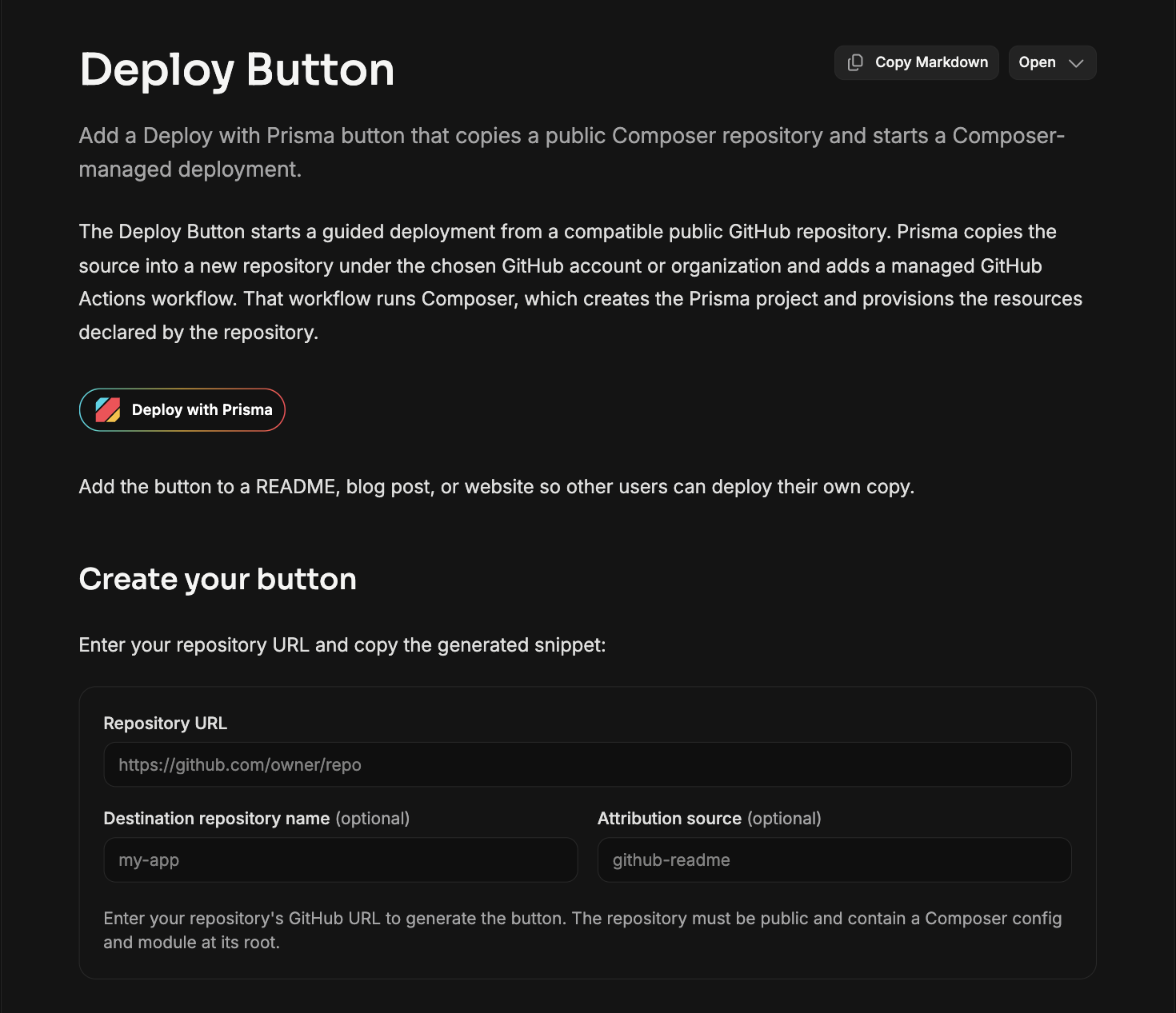Click the Attribution source label
The width and height of the screenshot is (1176, 1013).
pos(669,818)
